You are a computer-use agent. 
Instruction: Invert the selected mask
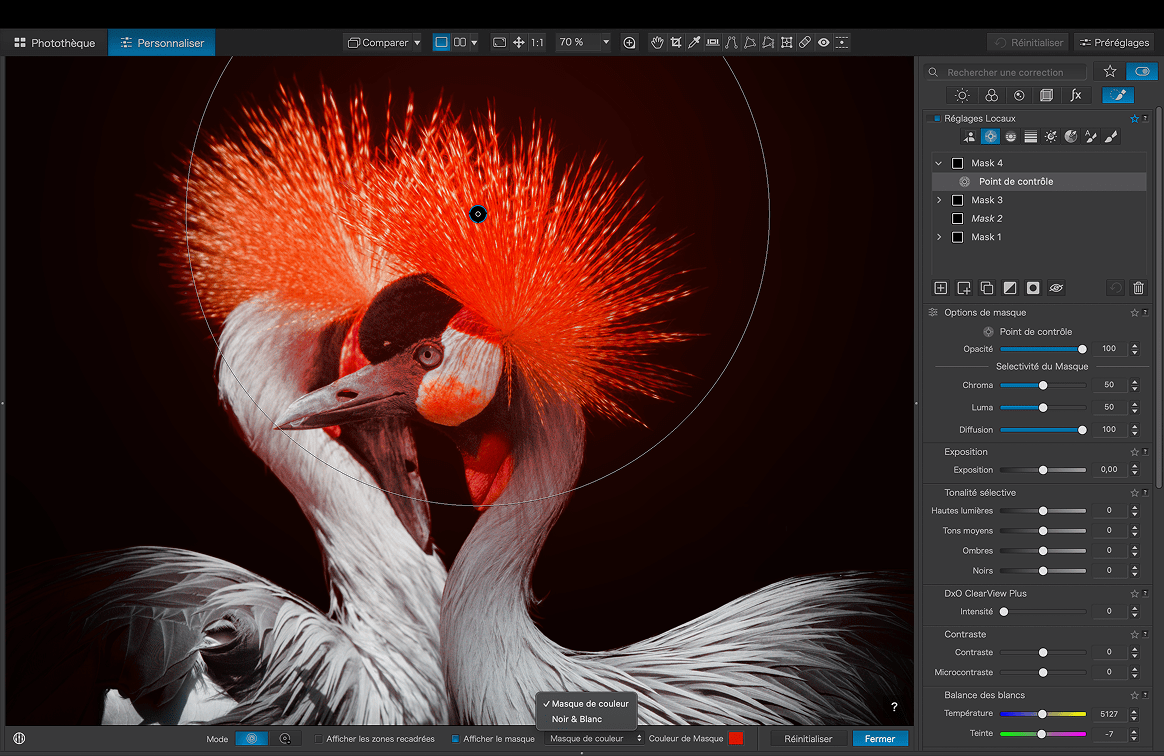[x=1010, y=288]
